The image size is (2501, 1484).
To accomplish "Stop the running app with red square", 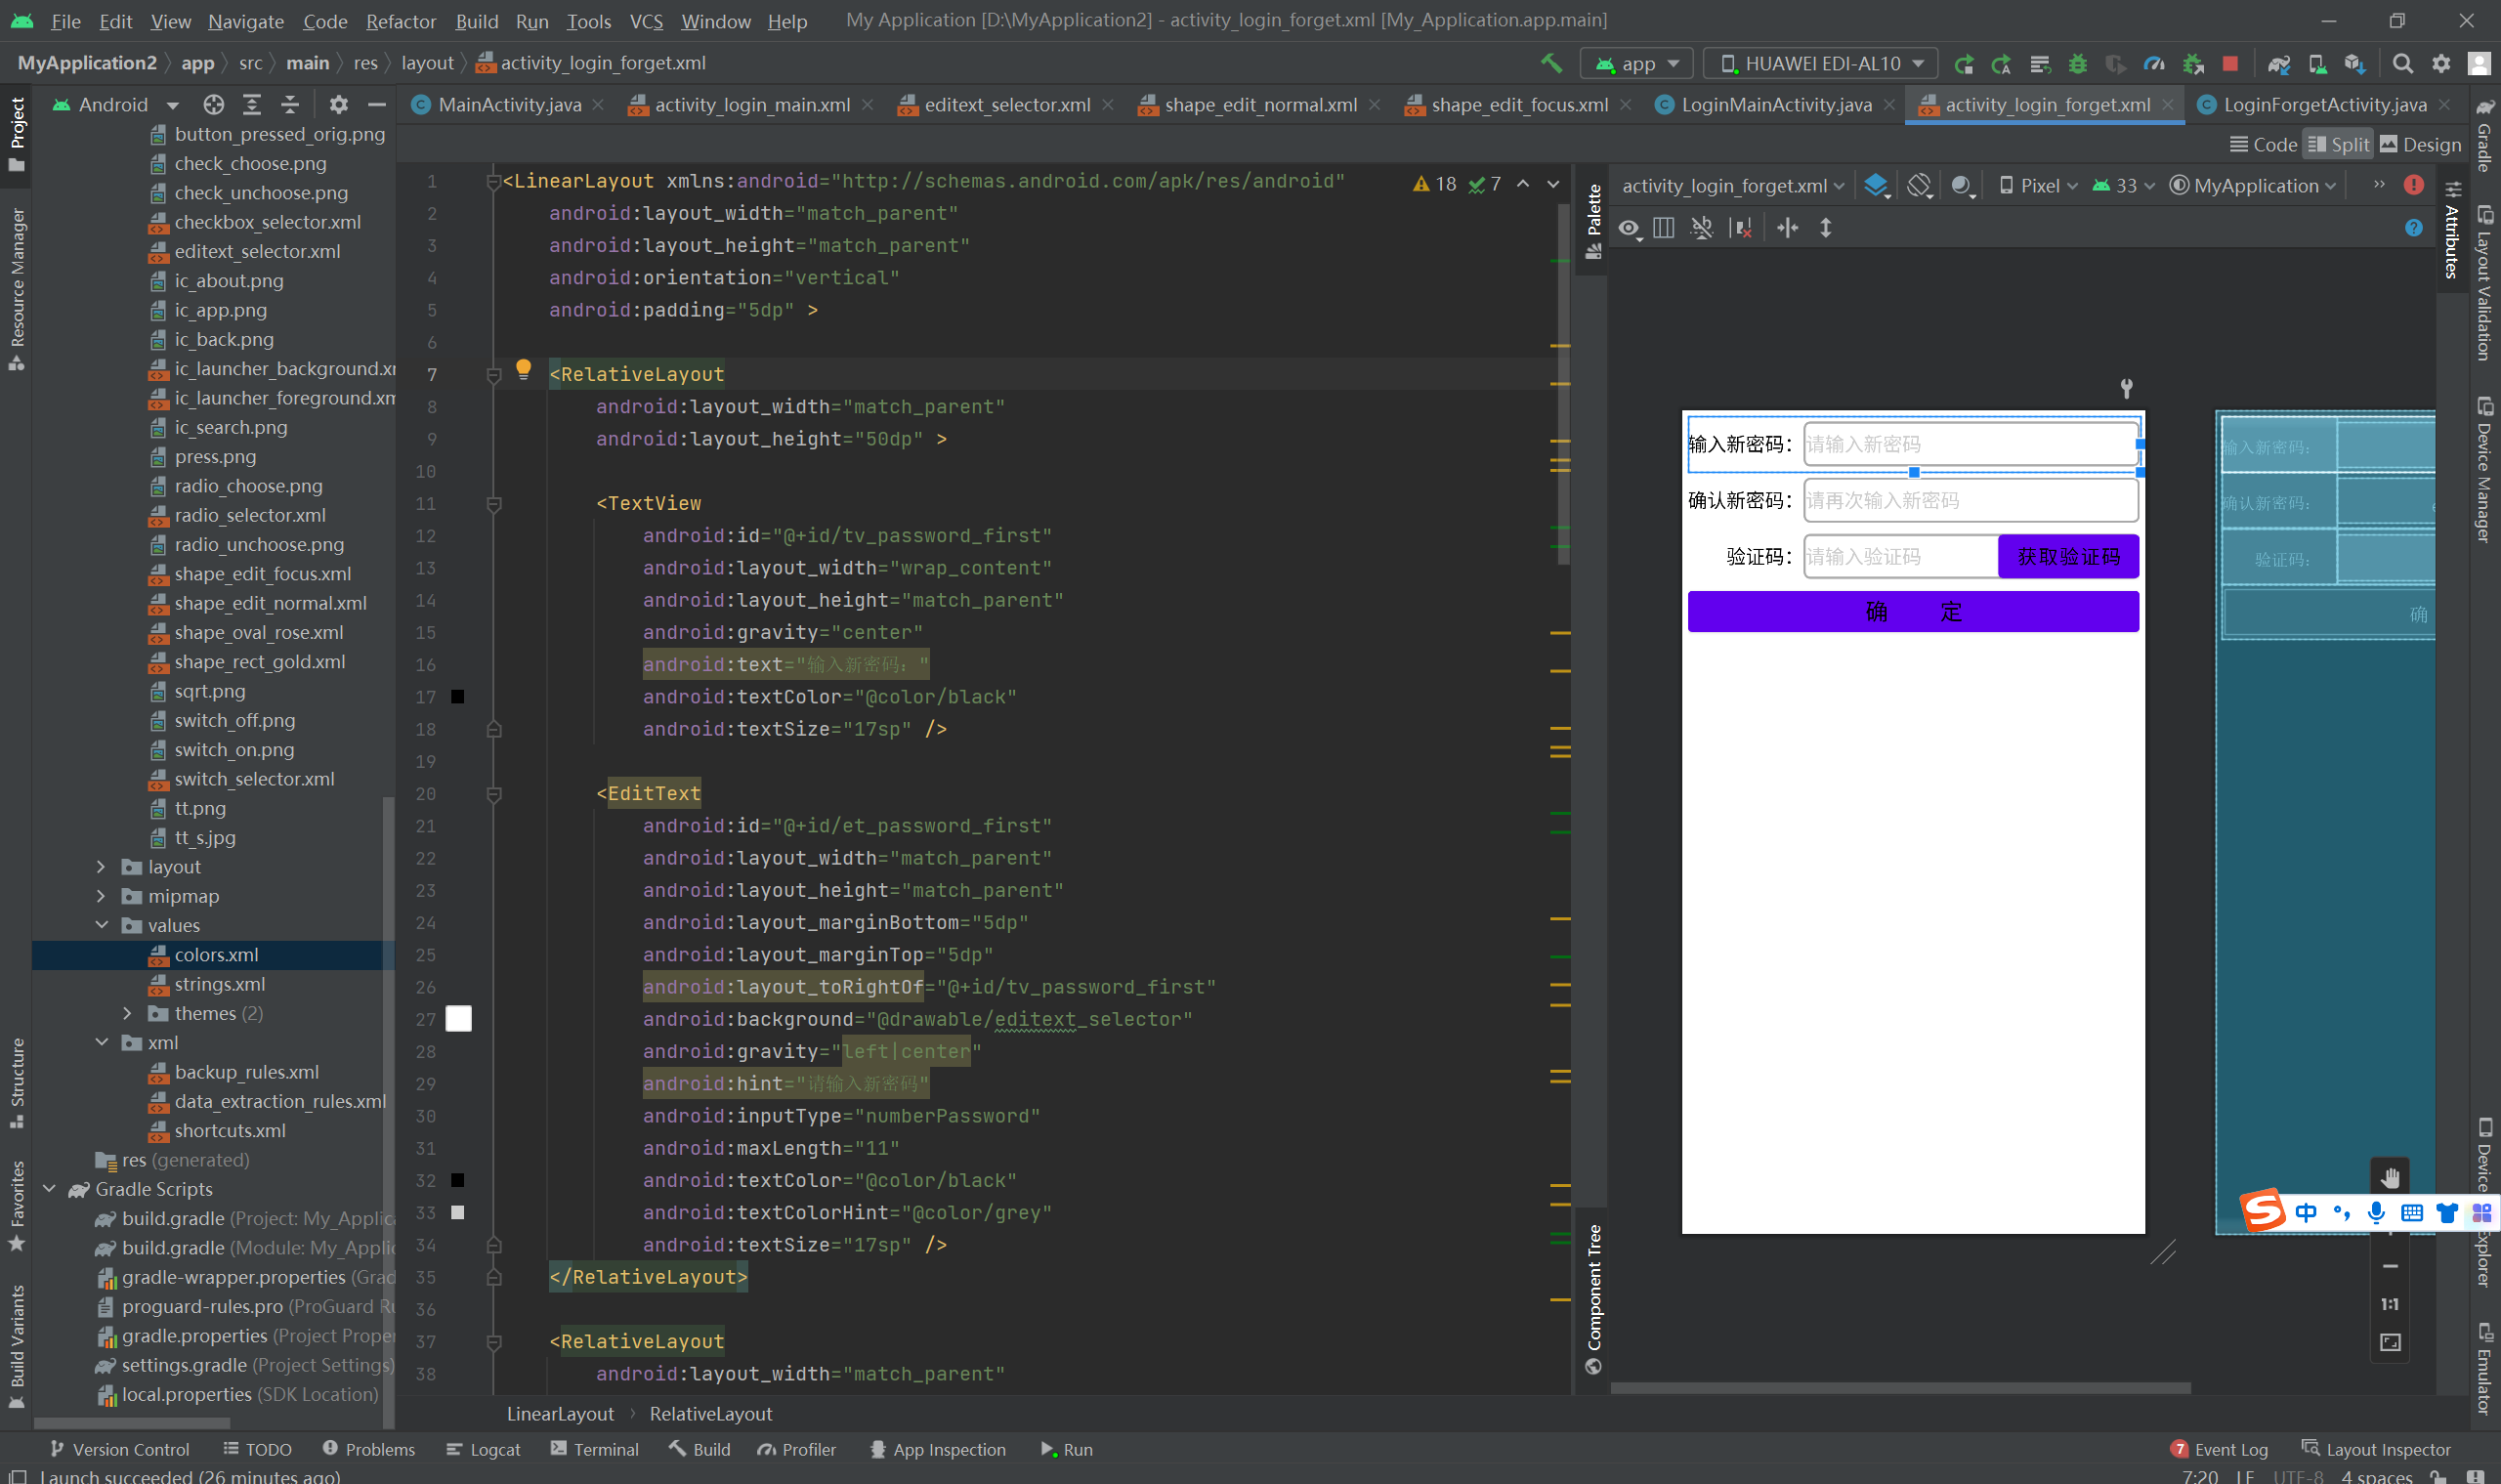I will click(2229, 64).
